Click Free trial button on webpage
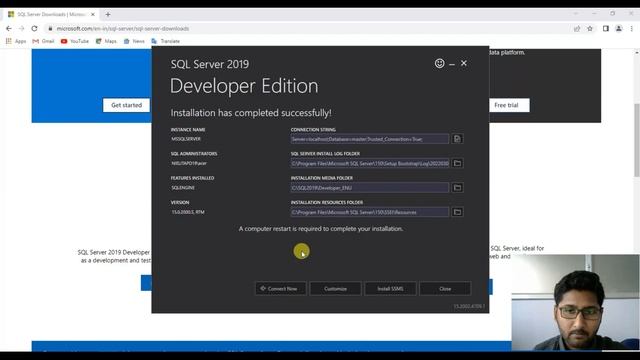The image size is (640, 360). (507, 105)
